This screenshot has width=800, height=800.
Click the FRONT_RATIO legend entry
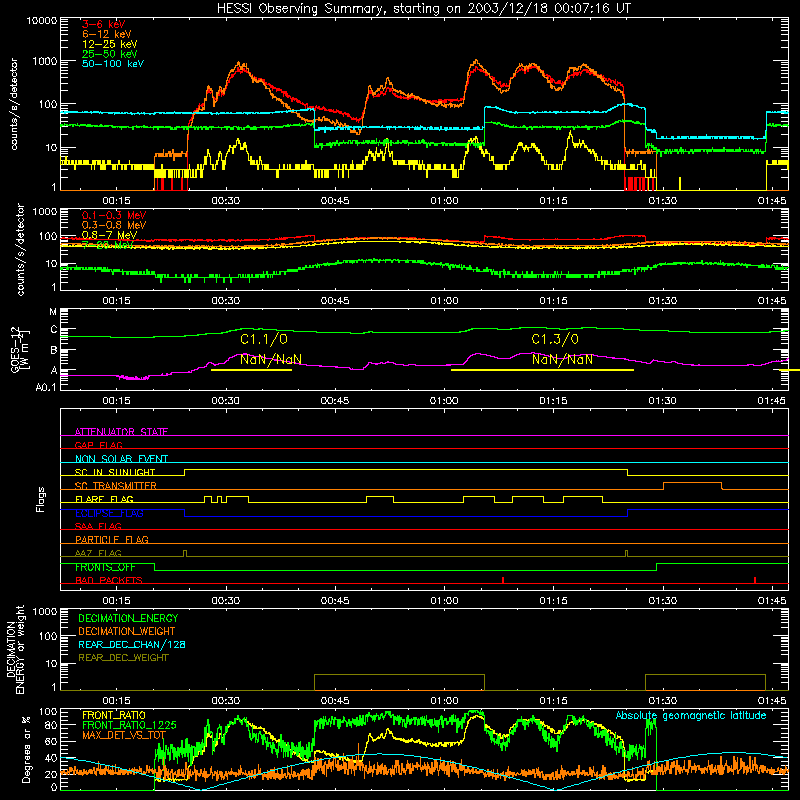click(x=113, y=715)
